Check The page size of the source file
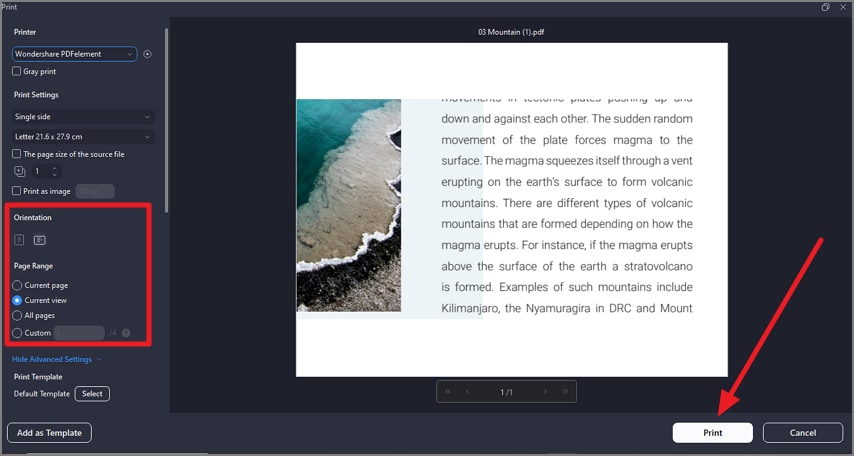The width and height of the screenshot is (854, 456). tap(17, 154)
